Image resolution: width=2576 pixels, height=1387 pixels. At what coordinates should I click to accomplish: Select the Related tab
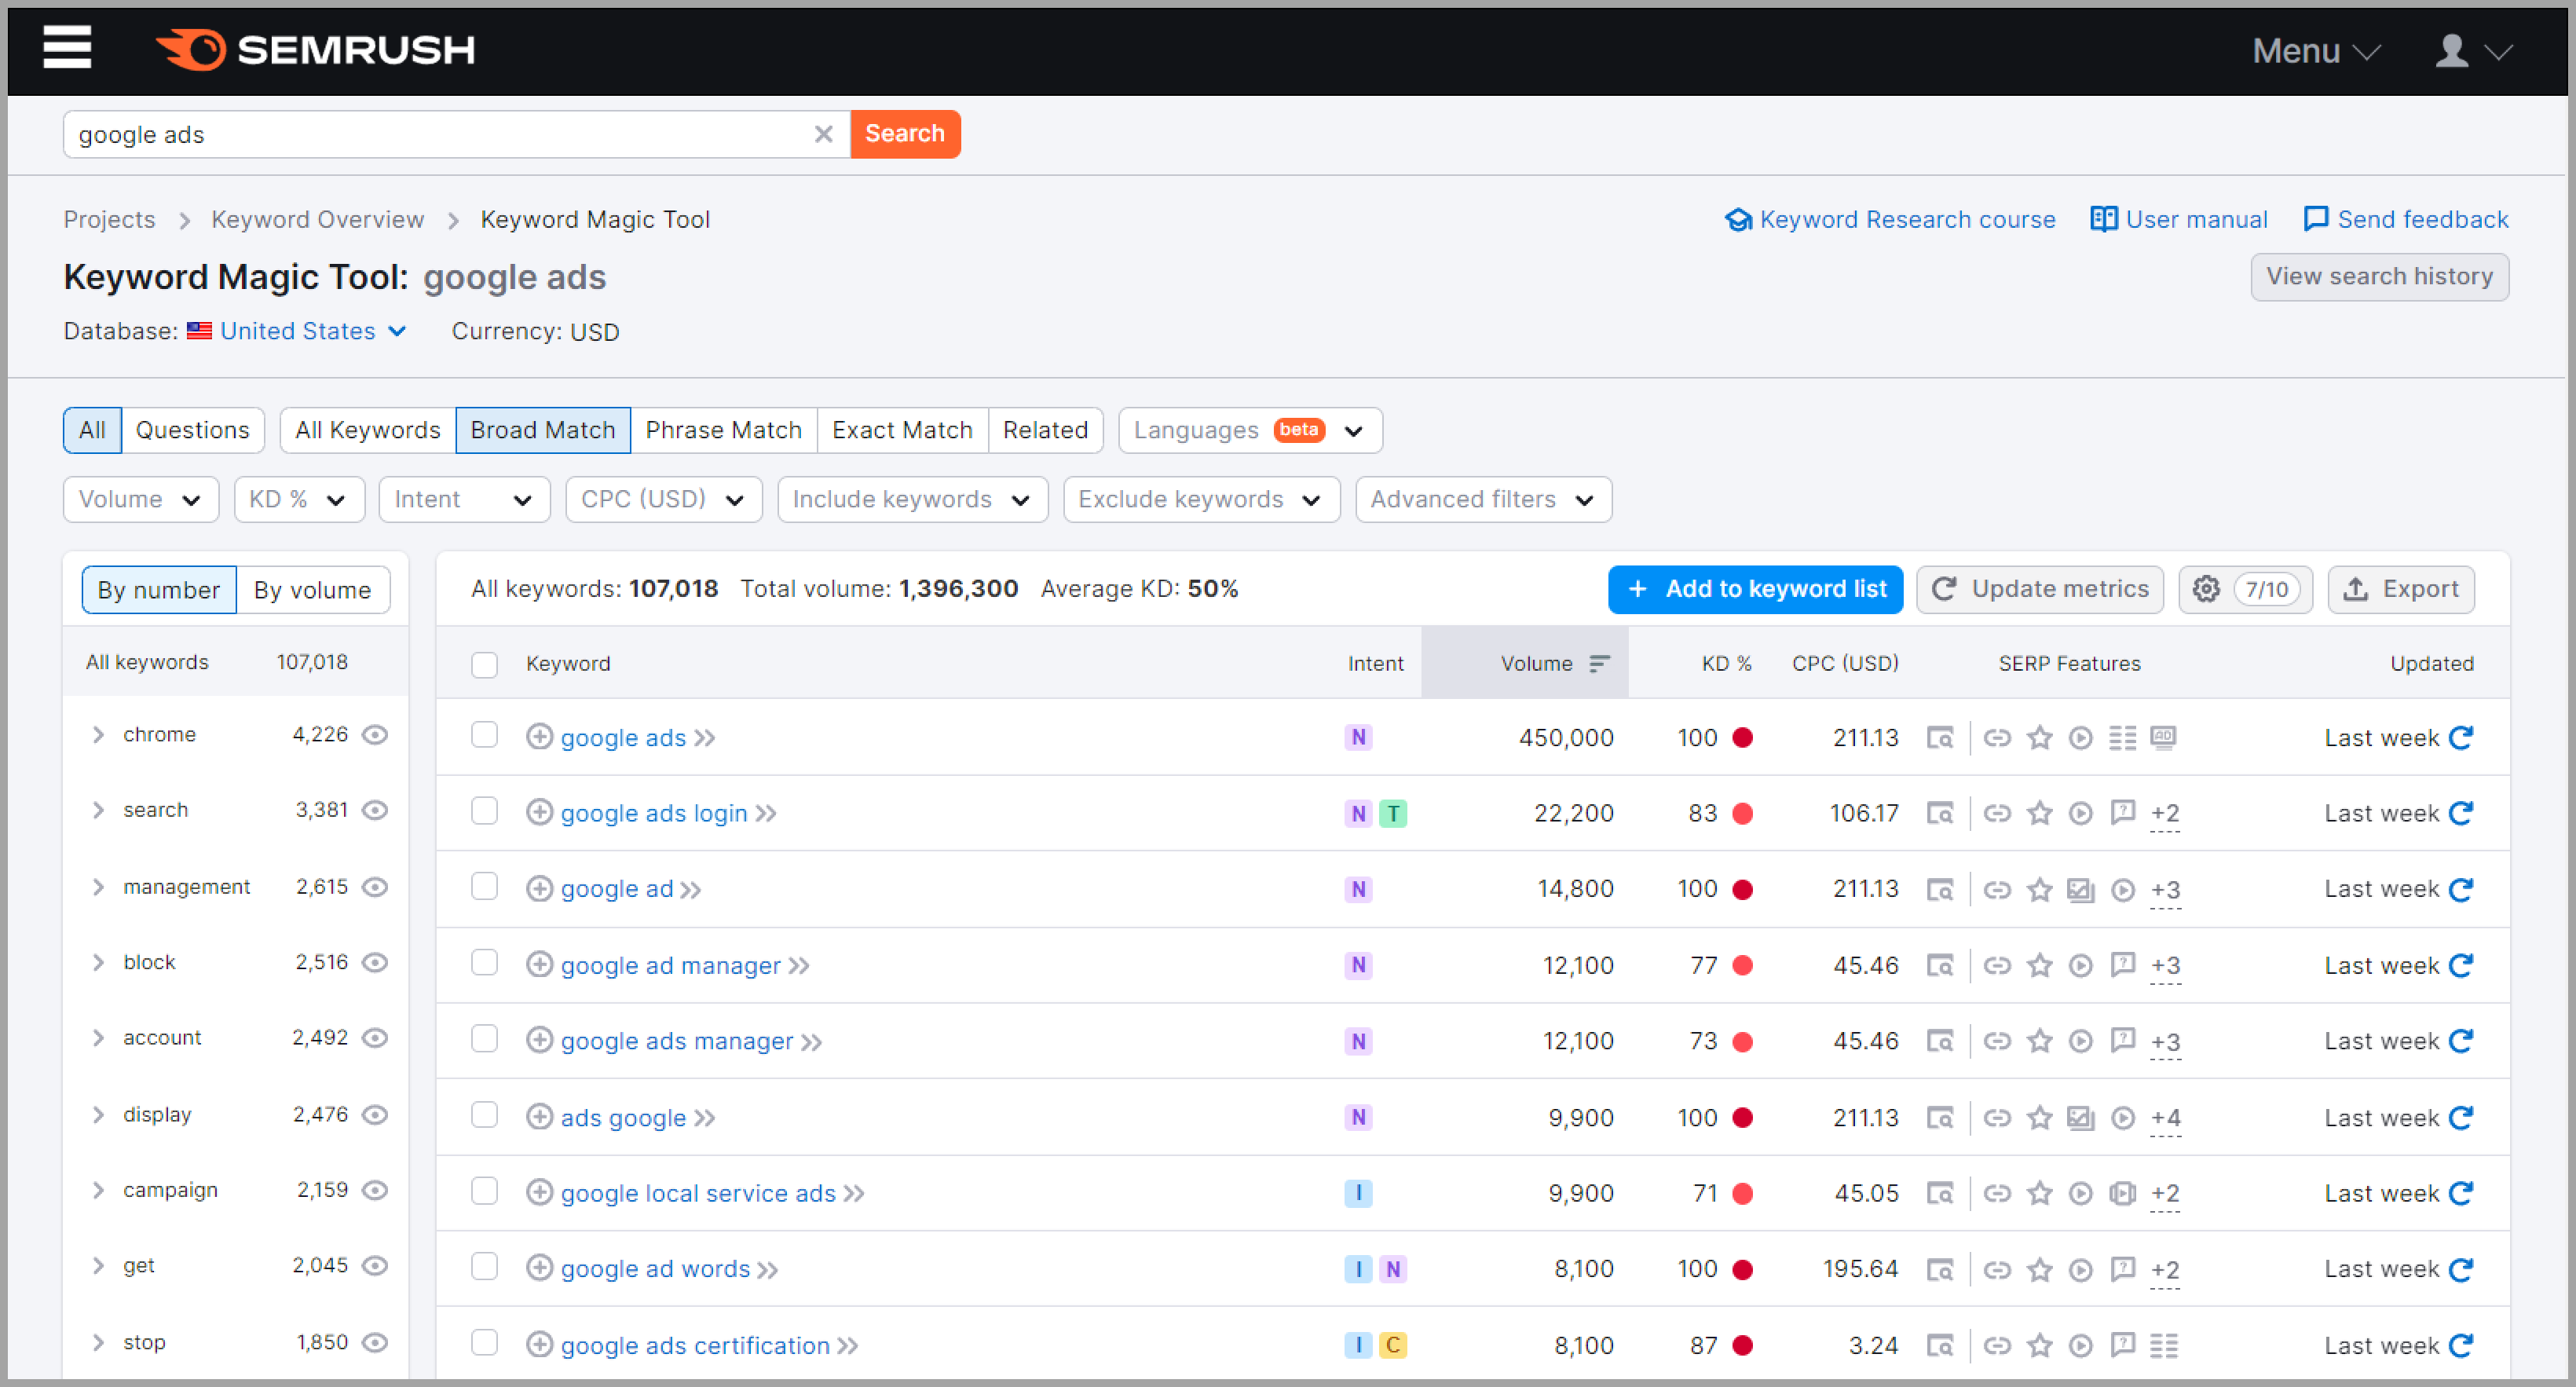[x=1045, y=430]
